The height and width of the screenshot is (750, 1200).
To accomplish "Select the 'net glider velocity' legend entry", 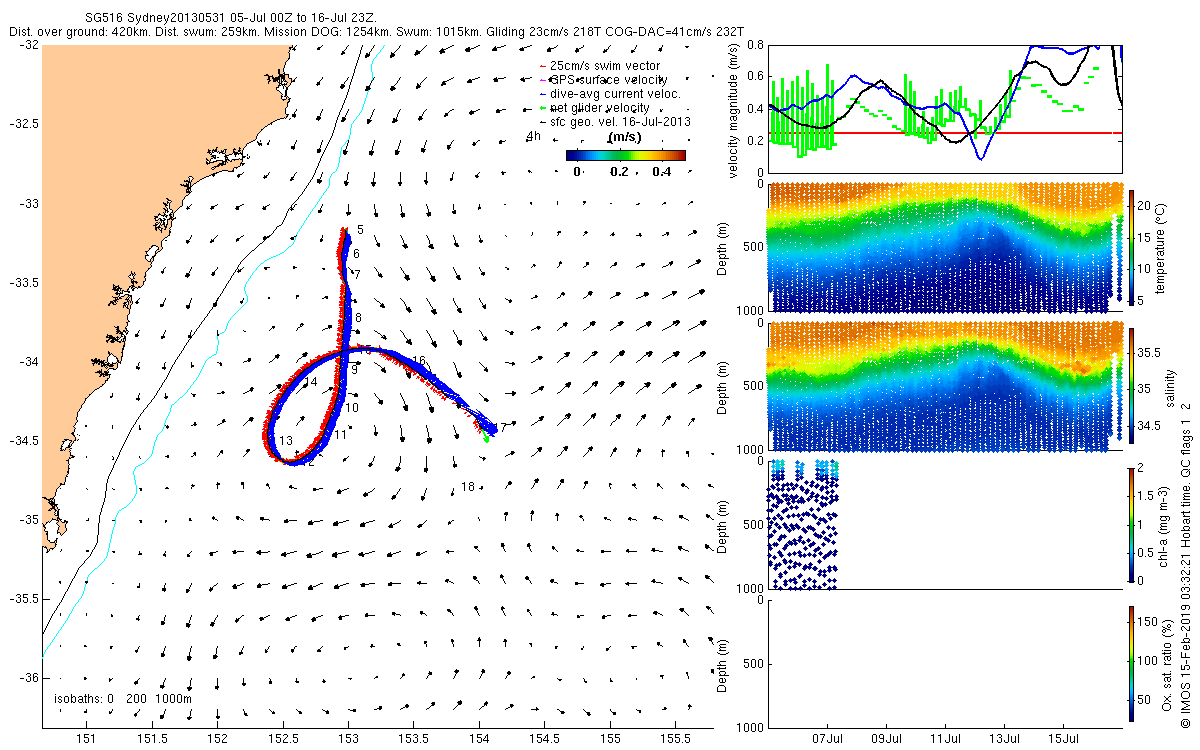I will click(594, 107).
